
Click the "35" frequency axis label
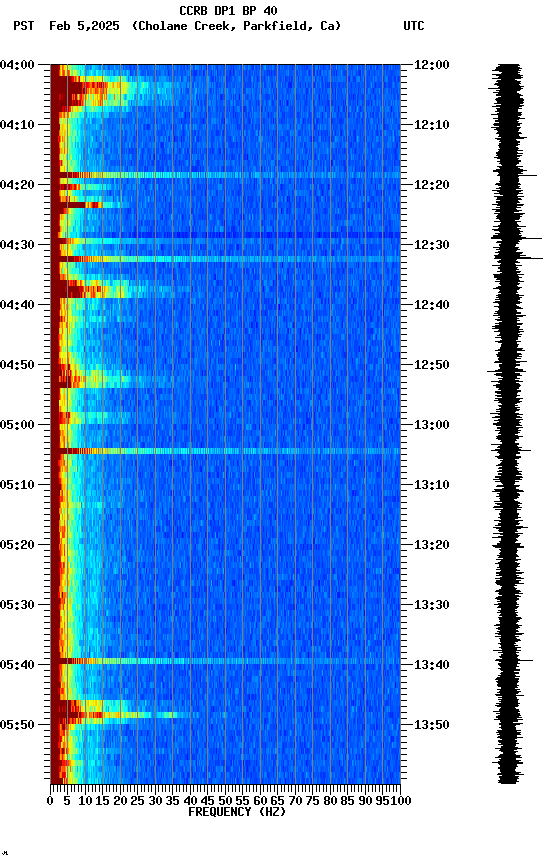[172, 802]
